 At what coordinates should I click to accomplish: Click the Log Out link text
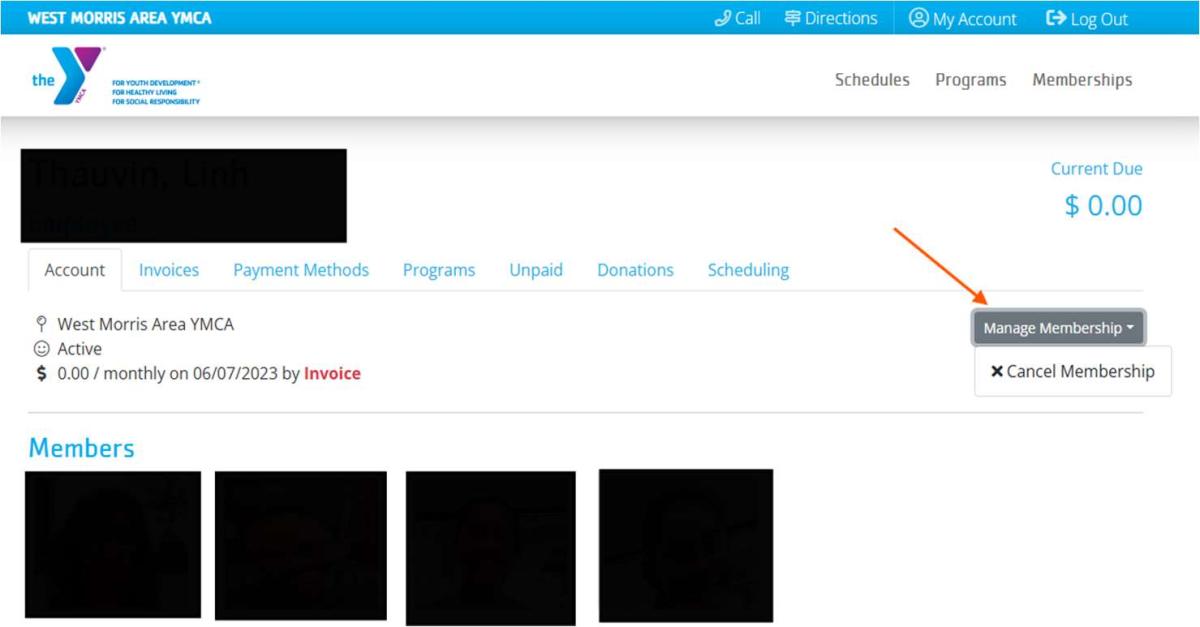1099,19
